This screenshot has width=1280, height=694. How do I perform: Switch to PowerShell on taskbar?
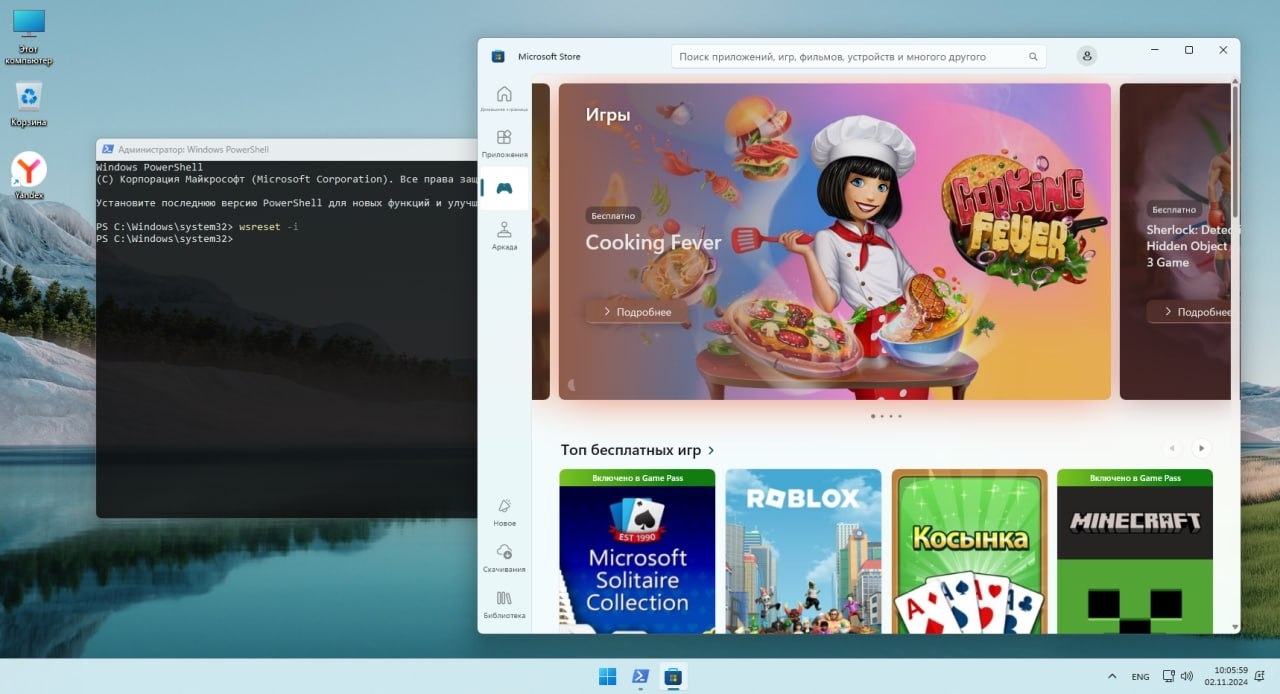point(640,677)
